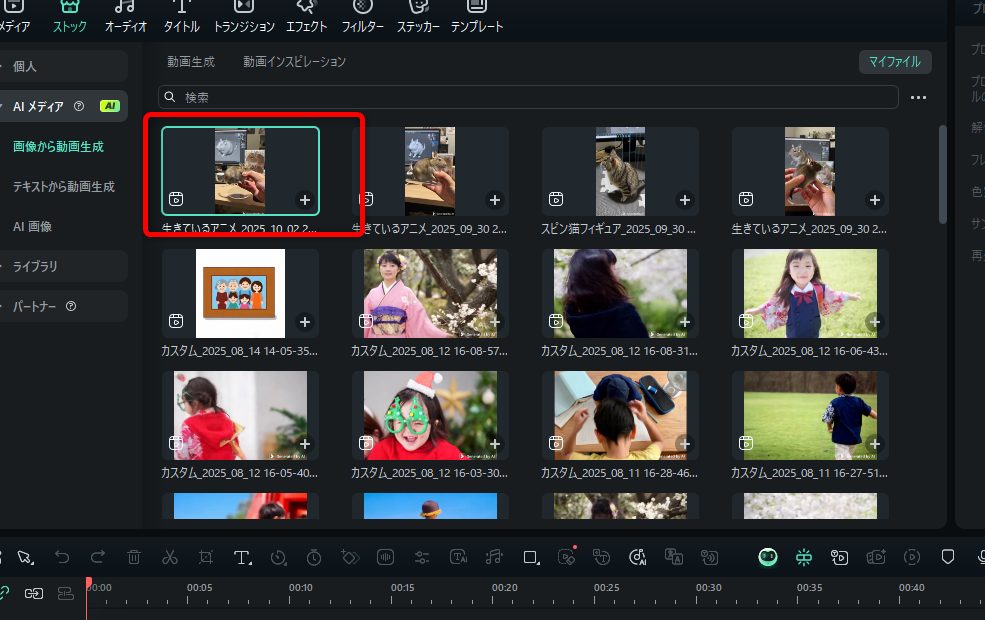985x620 pixels.
Task: Open the three-dot more options menu
Action: point(918,97)
